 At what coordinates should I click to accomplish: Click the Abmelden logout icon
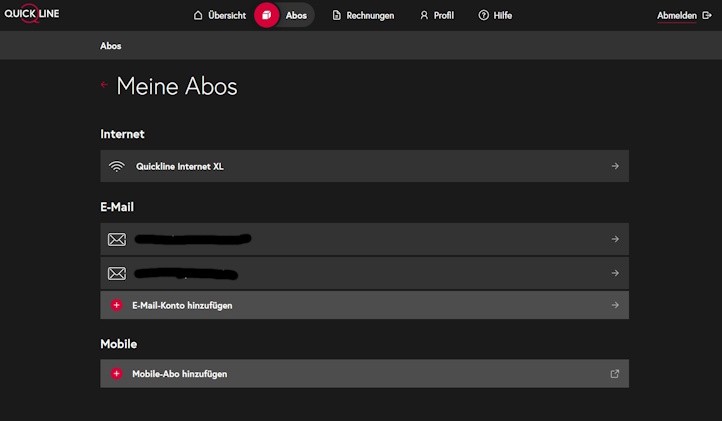(x=707, y=15)
